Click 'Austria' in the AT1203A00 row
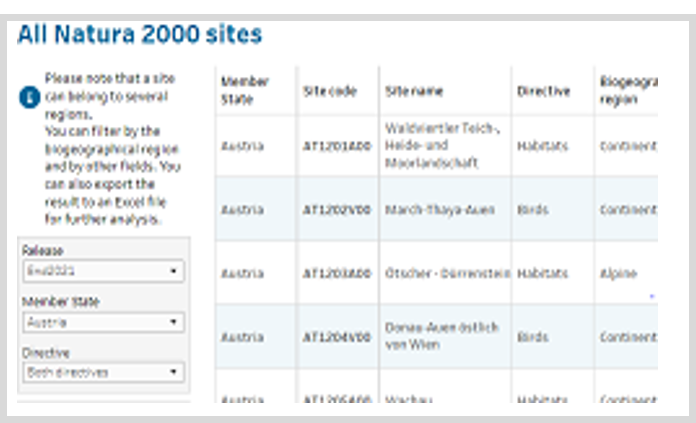 [x=242, y=273]
